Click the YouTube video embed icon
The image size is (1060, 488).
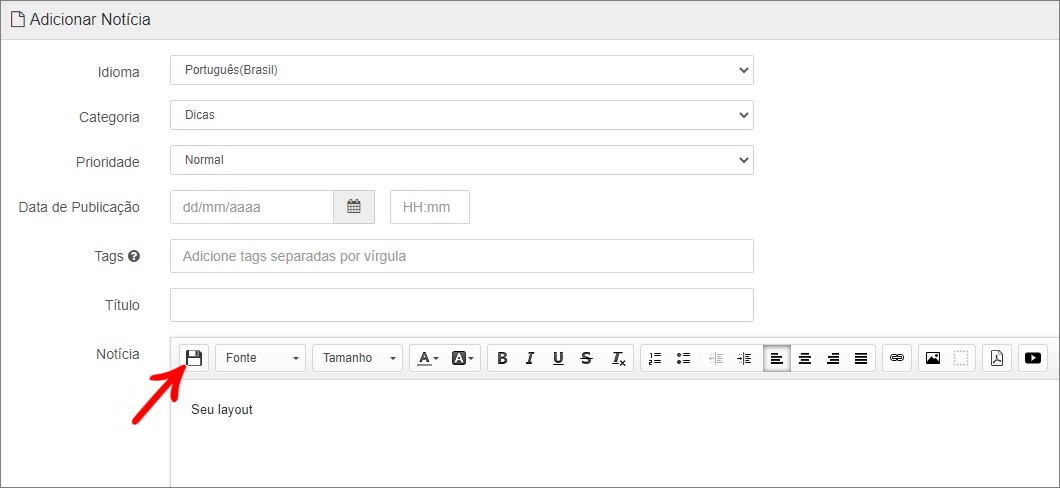[1033, 358]
